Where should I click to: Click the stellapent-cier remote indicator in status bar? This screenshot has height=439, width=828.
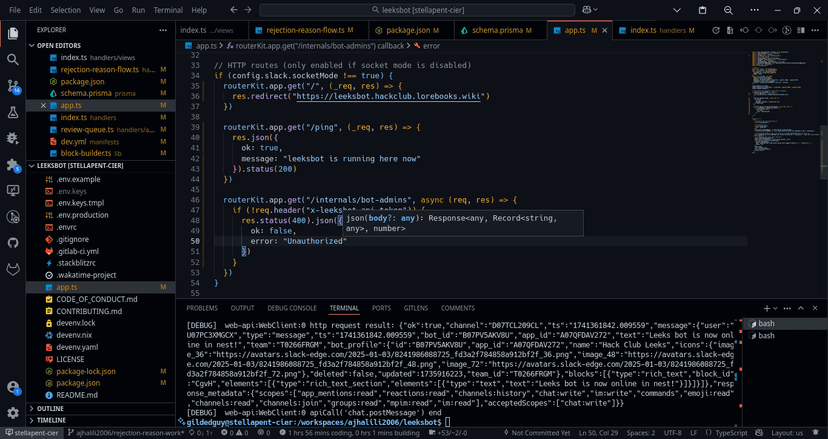(x=29, y=433)
